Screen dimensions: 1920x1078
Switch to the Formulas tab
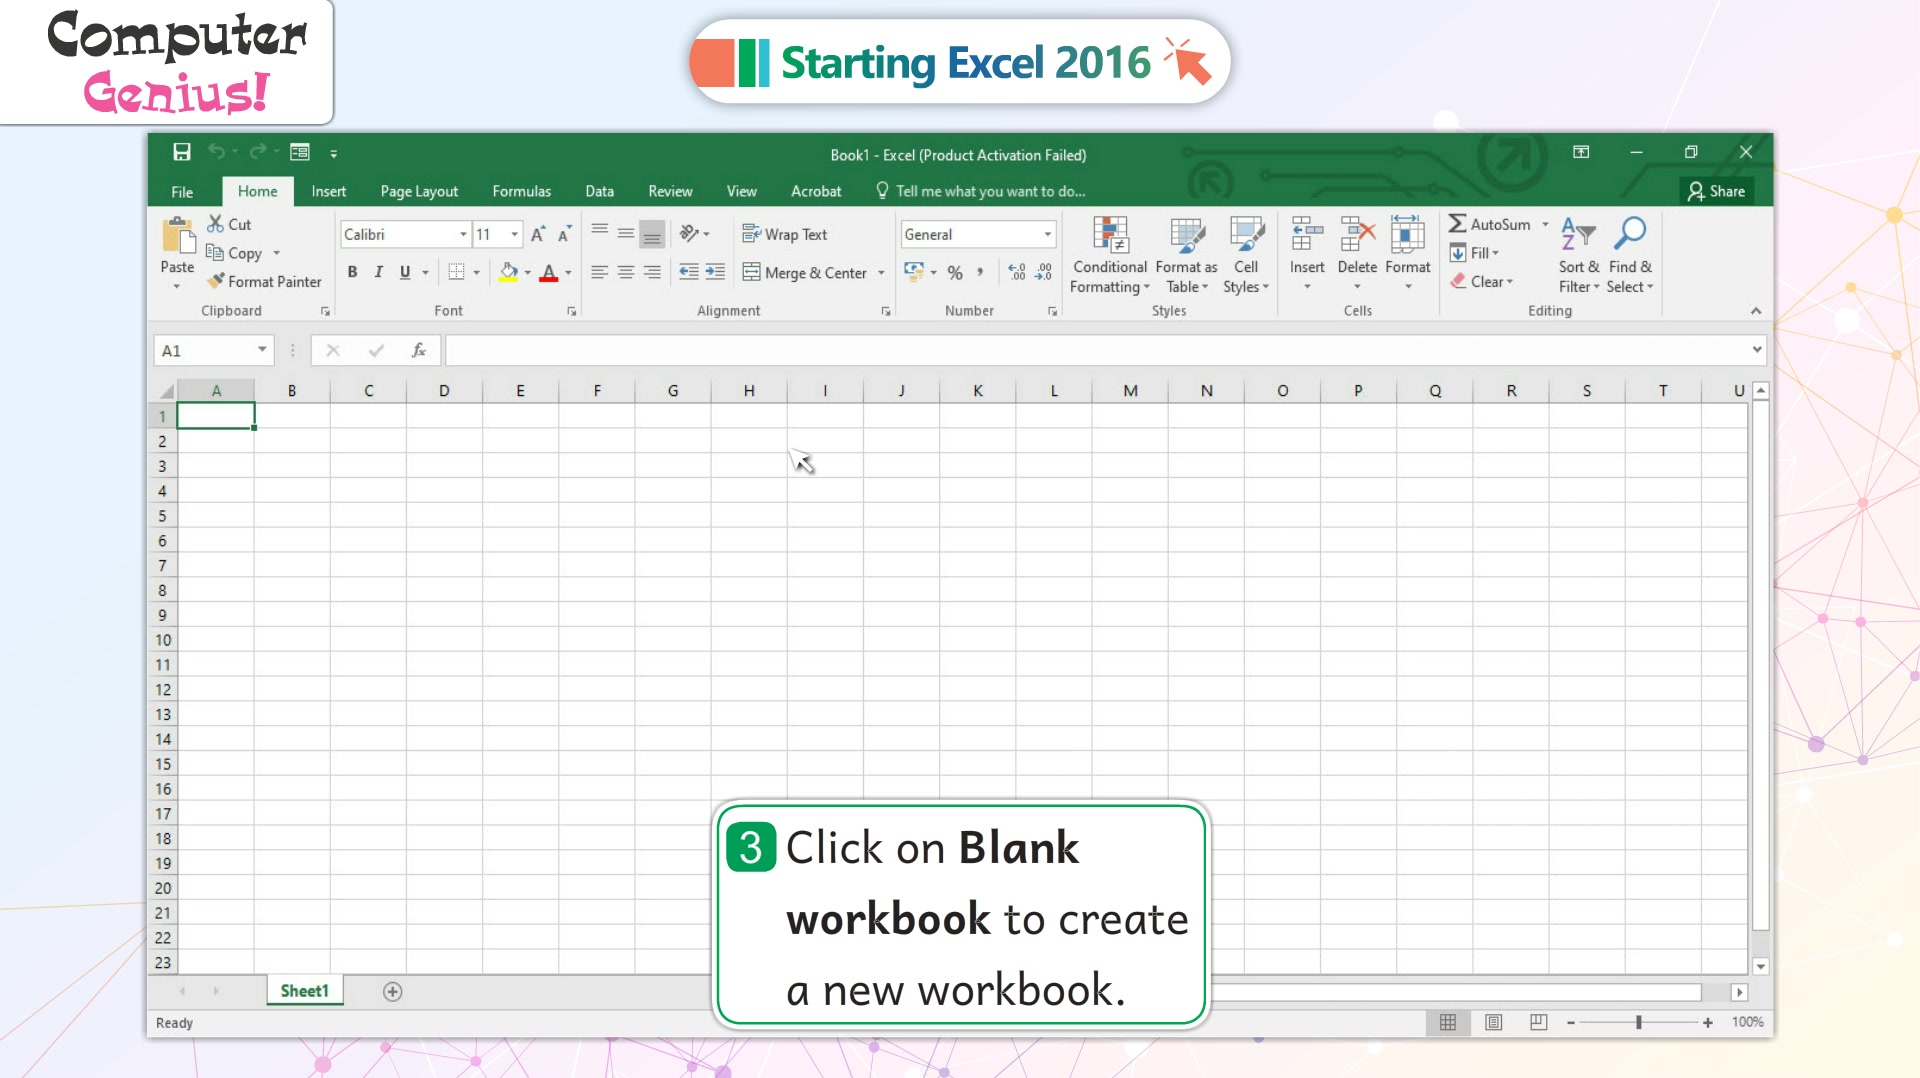click(x=521, y=191)
